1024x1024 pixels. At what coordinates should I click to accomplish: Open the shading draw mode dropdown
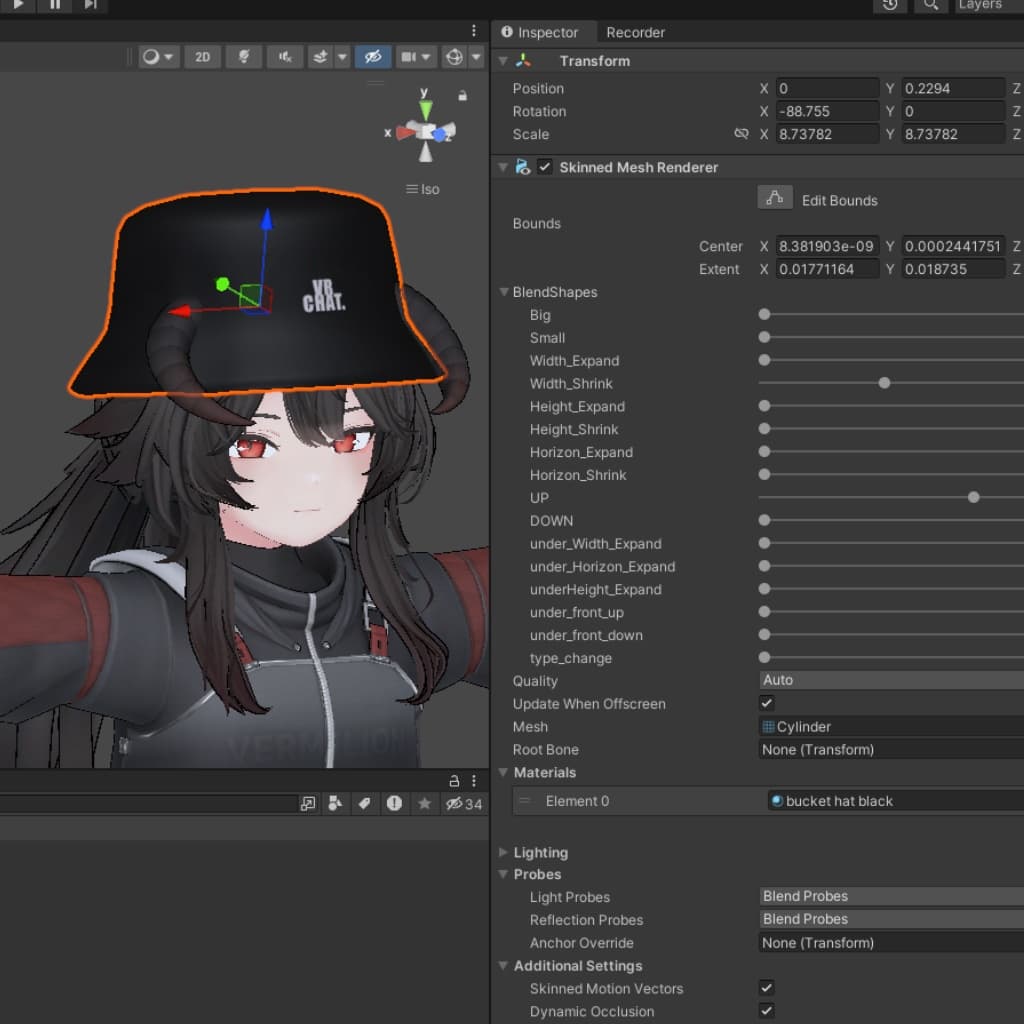pos(158,57)
